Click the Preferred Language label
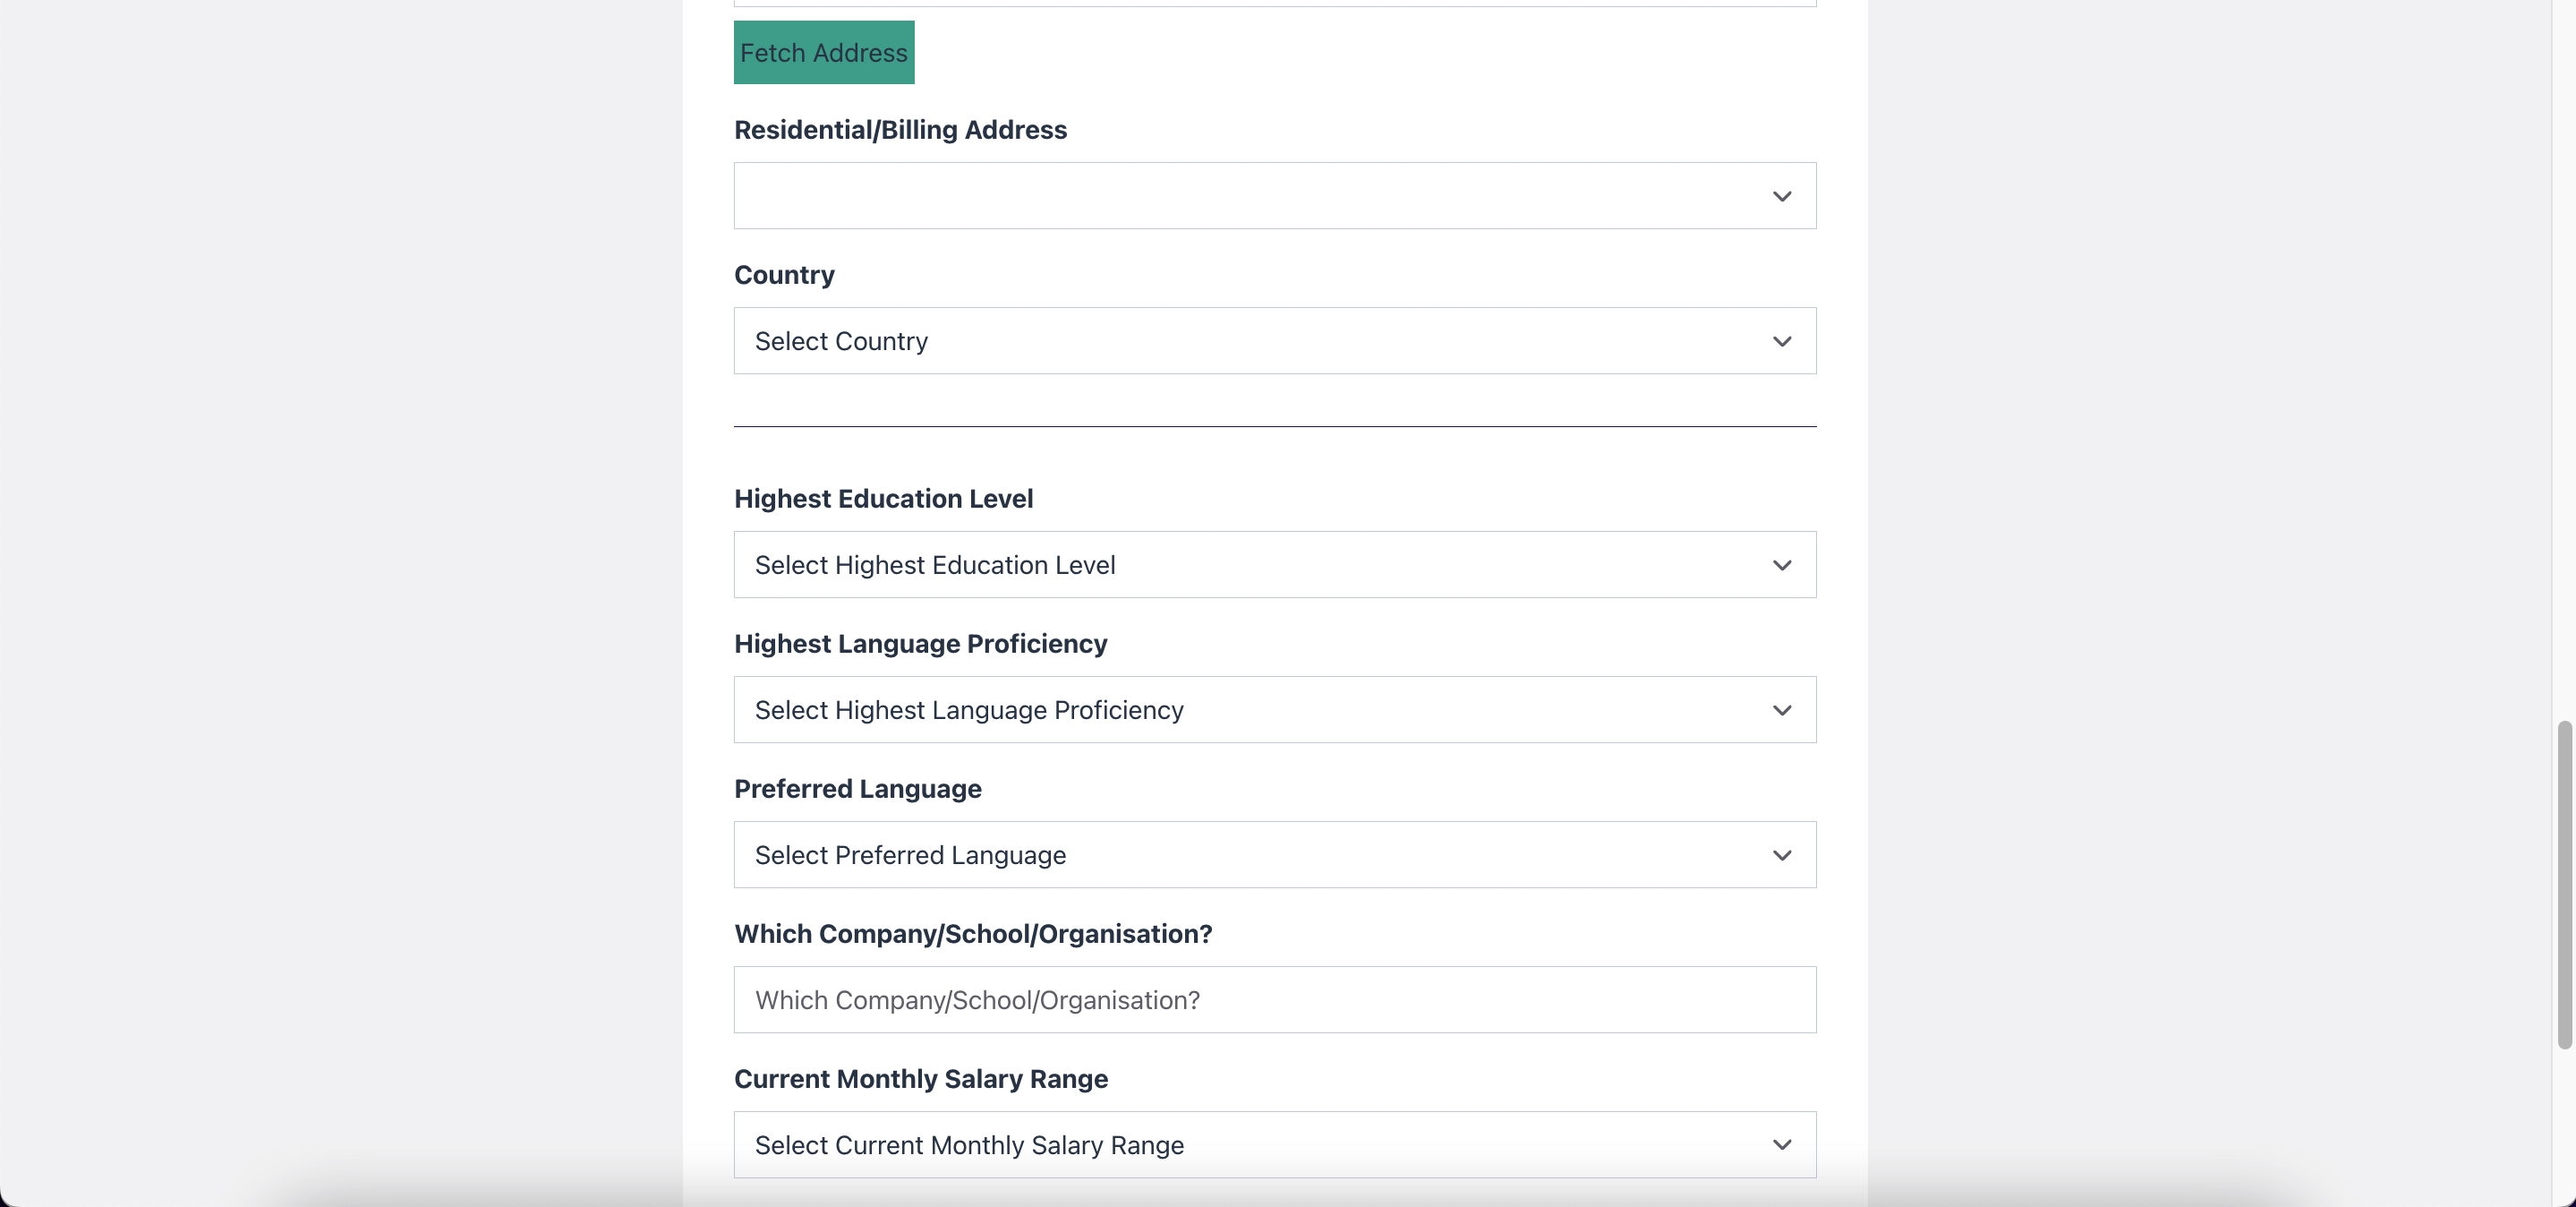Viewport: 2576px width, 1207px height. [x=857, y=789]
